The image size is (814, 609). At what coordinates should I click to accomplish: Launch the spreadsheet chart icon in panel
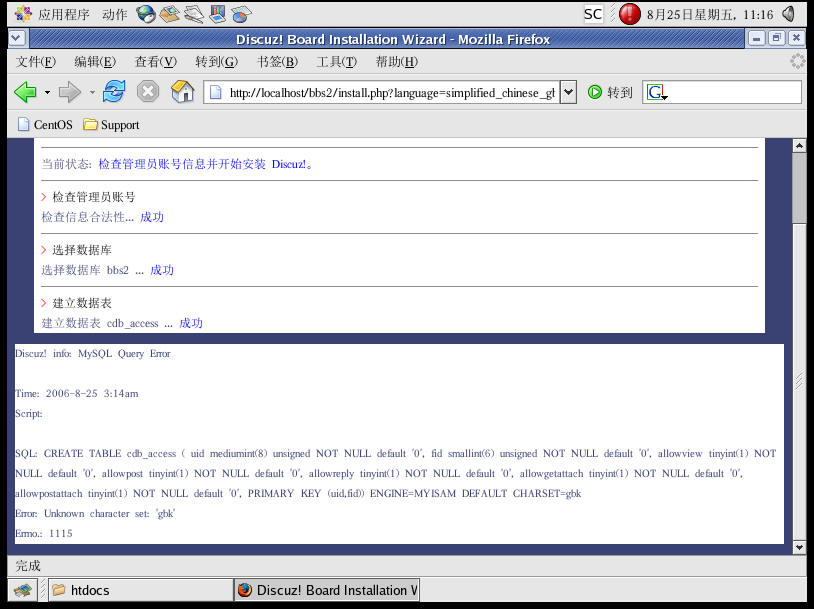240,14
